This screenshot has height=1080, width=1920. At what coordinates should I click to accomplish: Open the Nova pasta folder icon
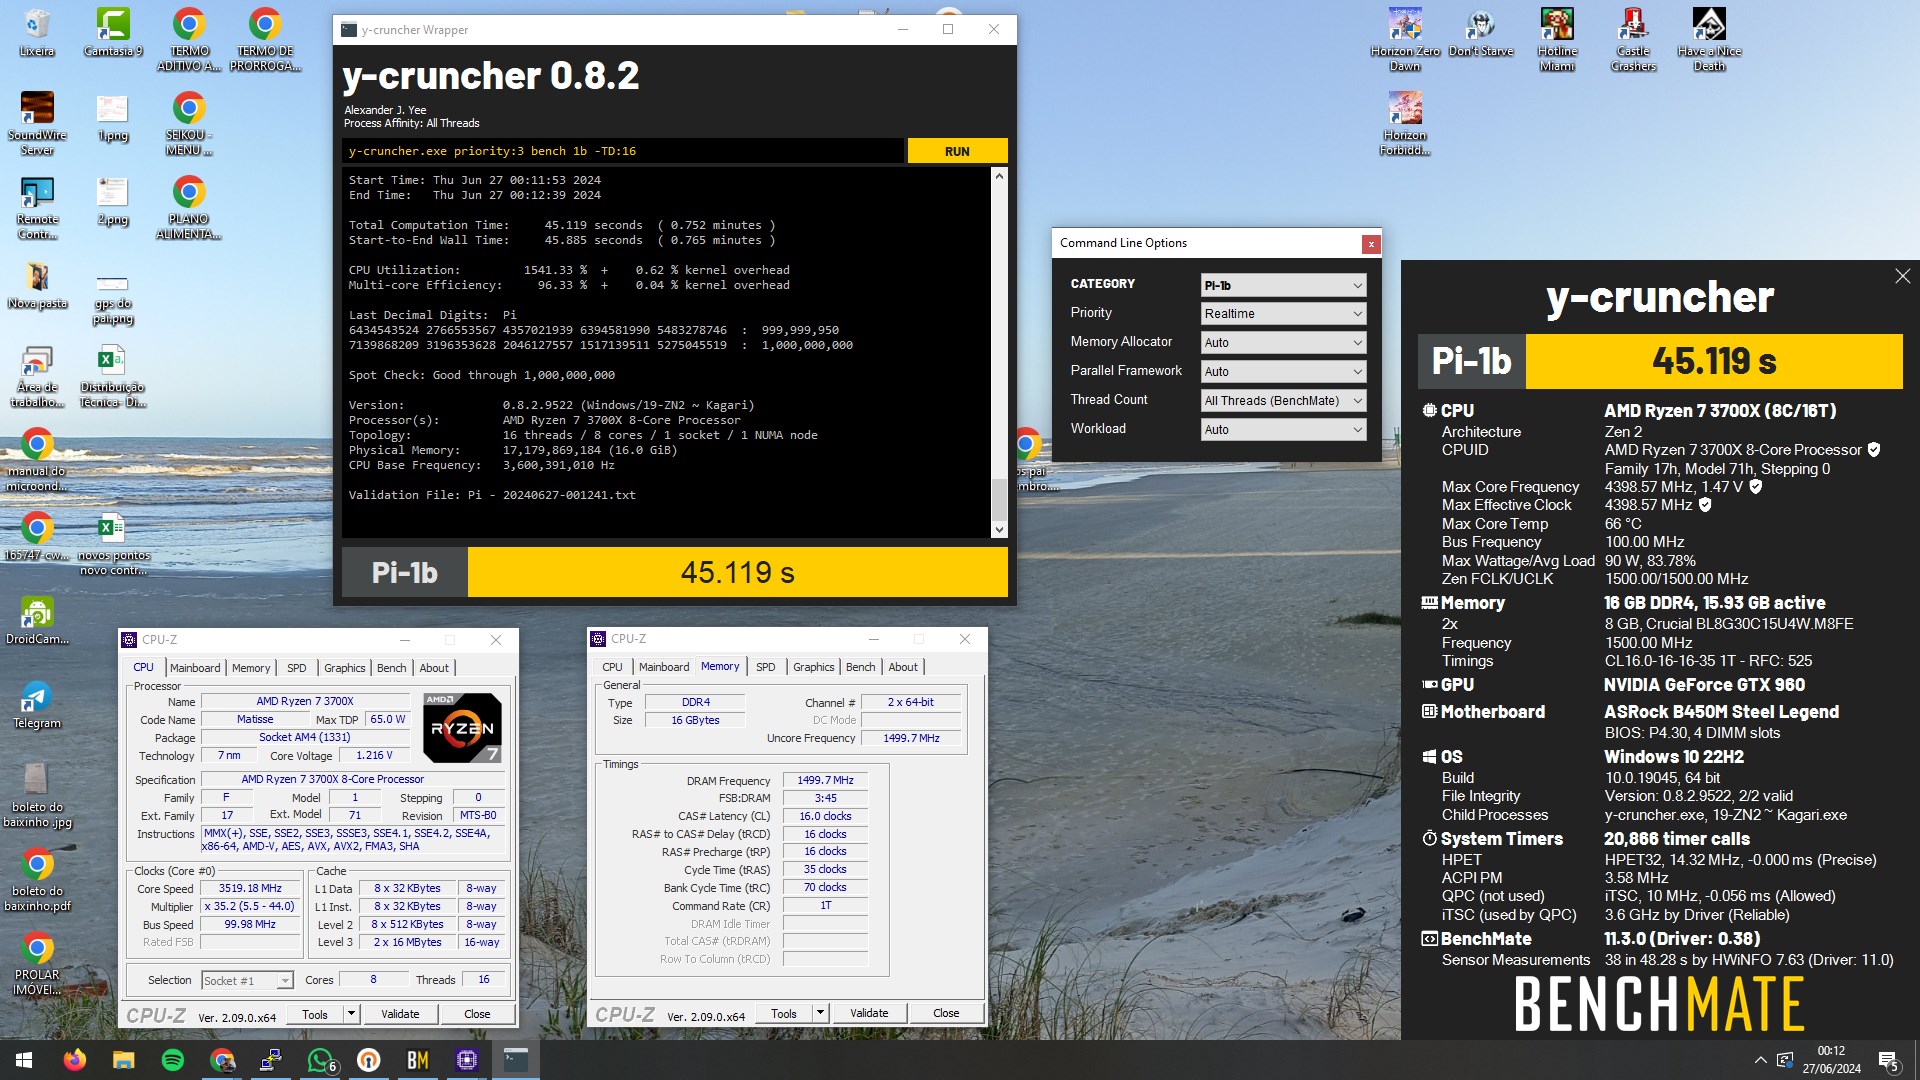[37, 284]
